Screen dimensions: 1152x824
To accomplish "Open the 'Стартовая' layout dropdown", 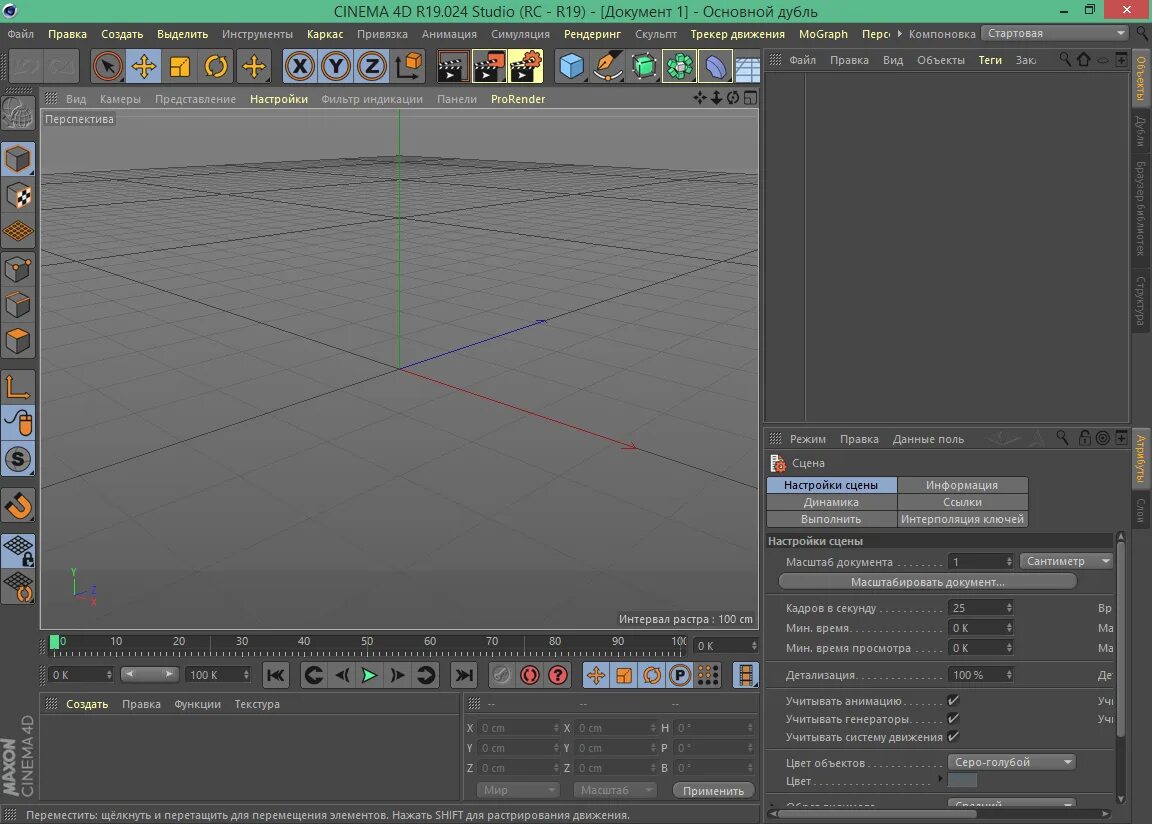I will tap(1055, 33).
